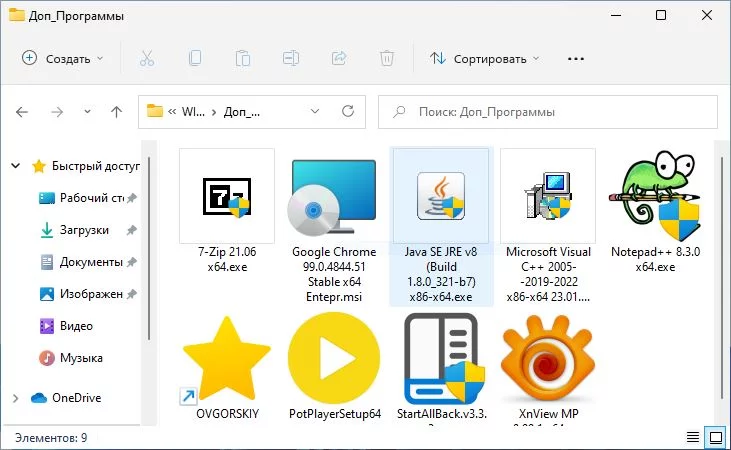This screenshot has width=731, height=450.
Task: Click the folder icon in the address bar
Action: coord(155,111)
